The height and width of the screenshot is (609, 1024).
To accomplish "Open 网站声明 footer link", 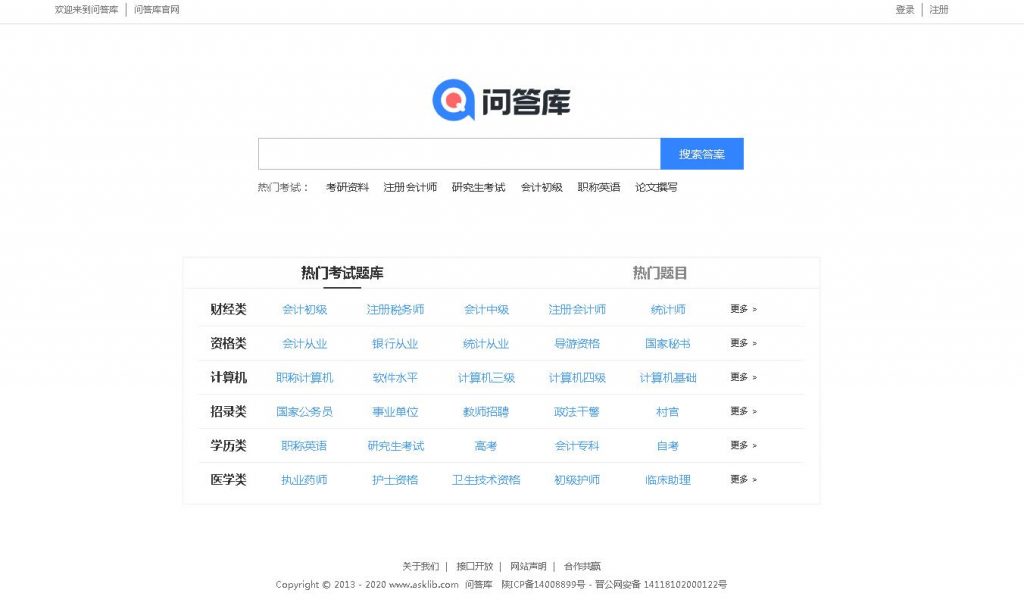I will coord(528,566).
